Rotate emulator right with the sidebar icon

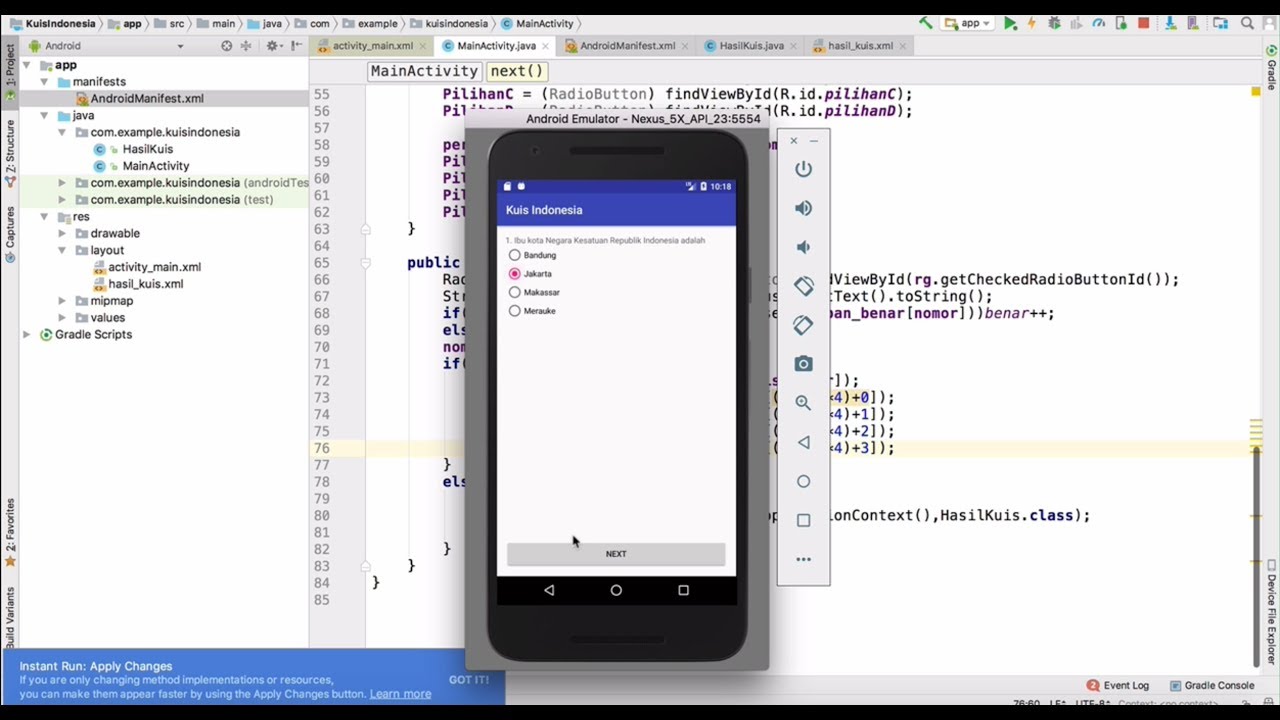803,325
